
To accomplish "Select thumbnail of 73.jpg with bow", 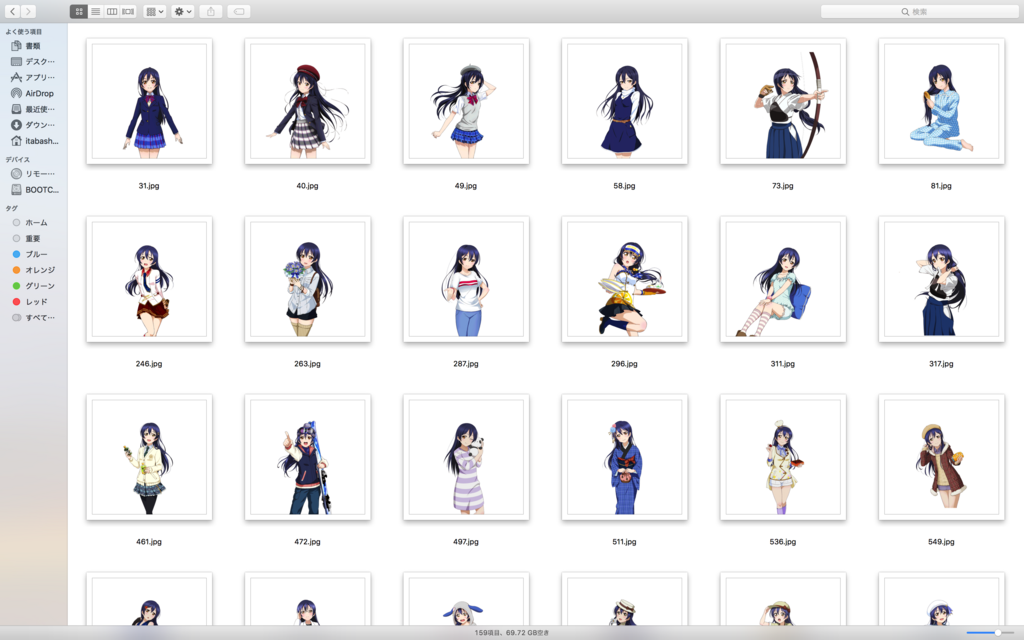I will (x=783, y=101).
